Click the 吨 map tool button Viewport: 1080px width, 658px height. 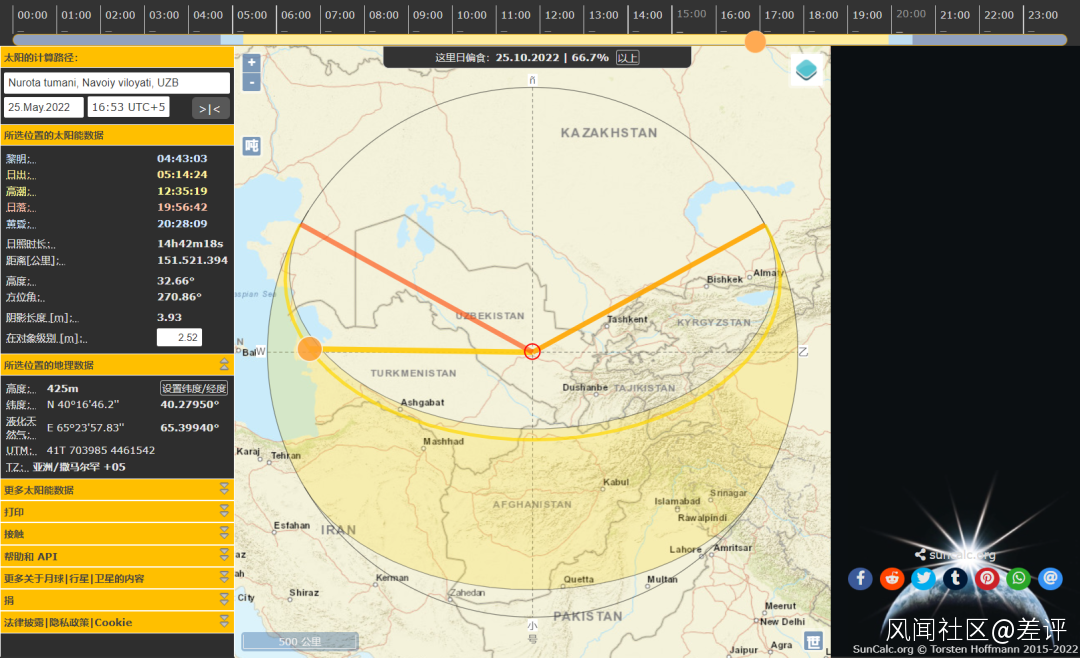(251, 146)
